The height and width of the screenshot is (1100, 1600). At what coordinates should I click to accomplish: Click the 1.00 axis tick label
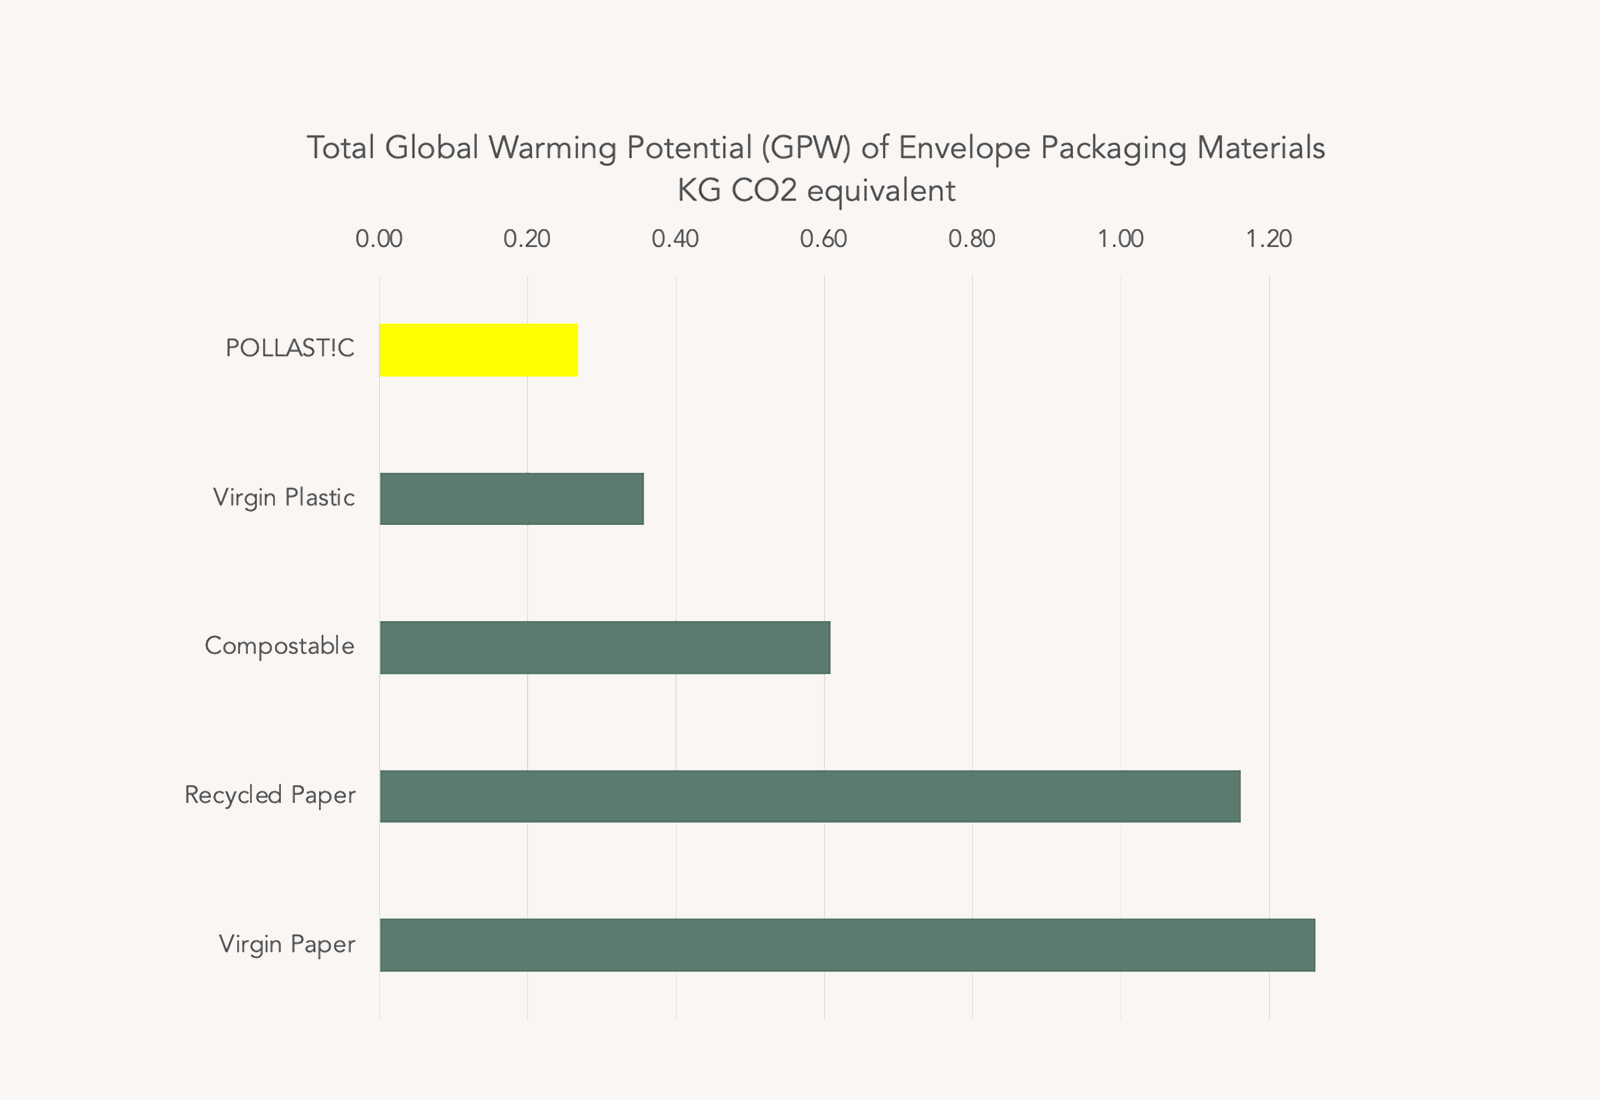click(x=1120, y=239)
